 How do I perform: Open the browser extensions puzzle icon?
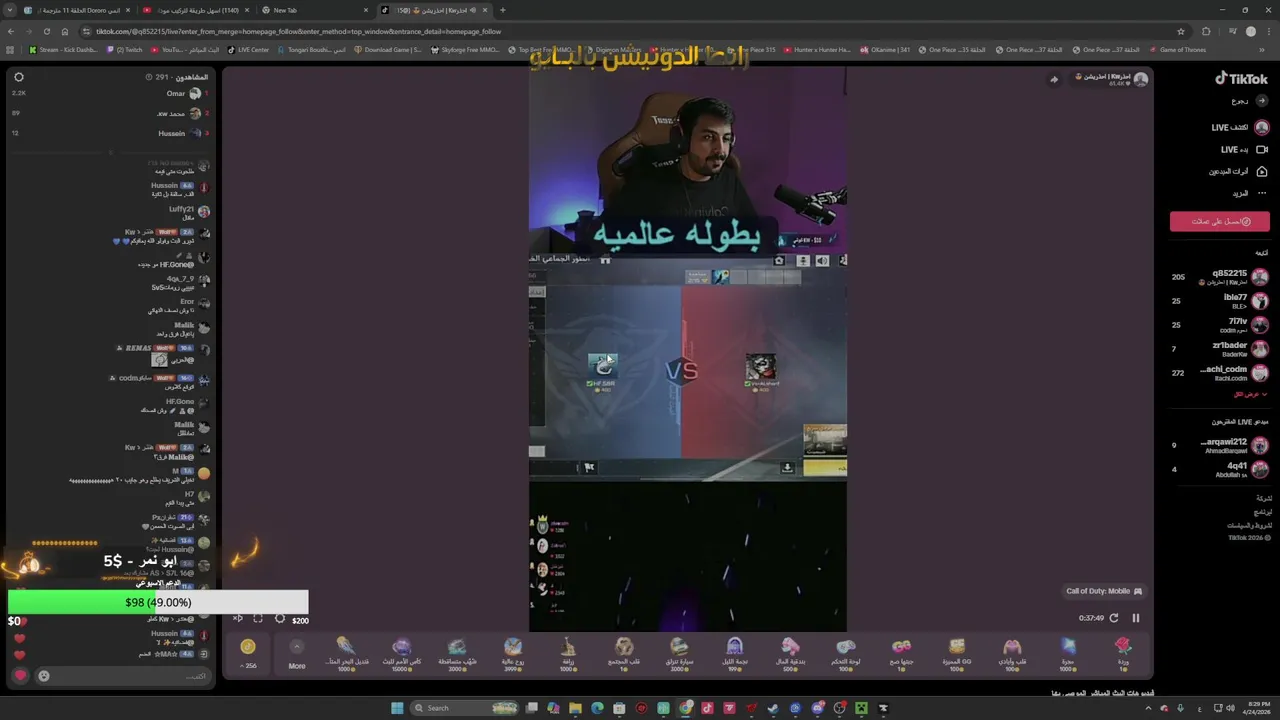[1206, 31]
